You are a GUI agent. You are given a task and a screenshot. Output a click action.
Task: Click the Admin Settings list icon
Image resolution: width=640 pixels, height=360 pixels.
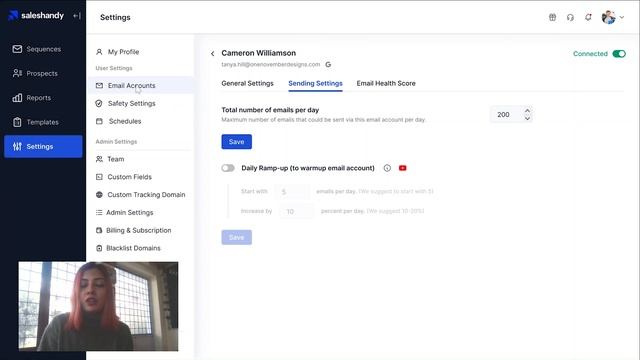point(99,213)
